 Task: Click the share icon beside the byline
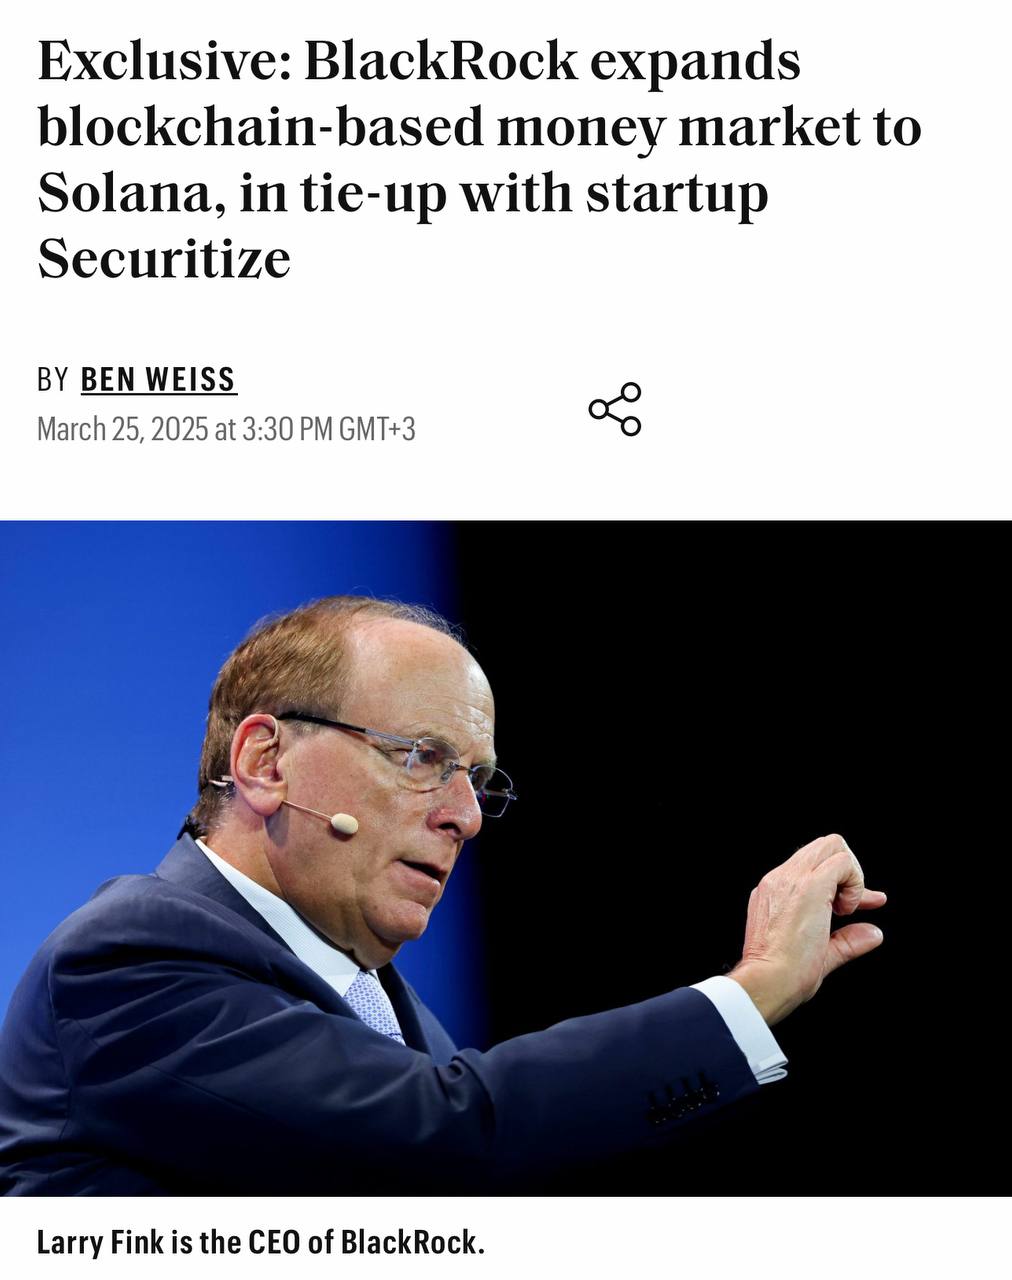(x=615, y=409)
